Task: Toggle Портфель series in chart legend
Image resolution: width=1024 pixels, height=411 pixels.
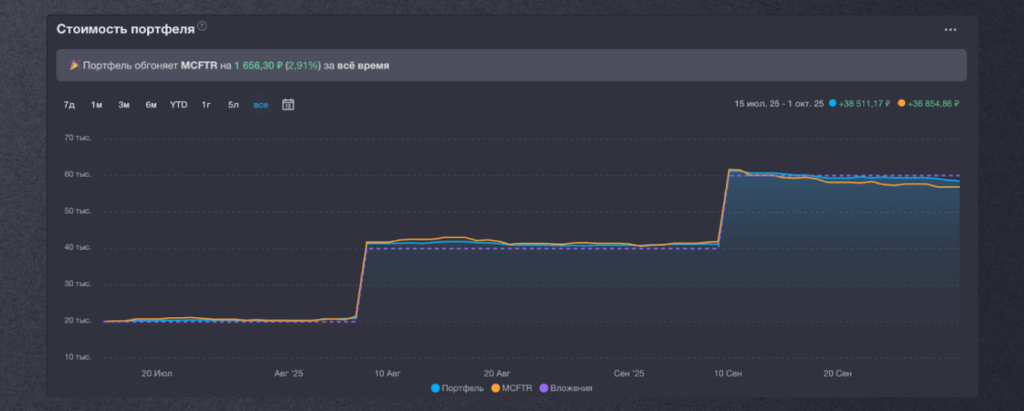Action: 457,387
